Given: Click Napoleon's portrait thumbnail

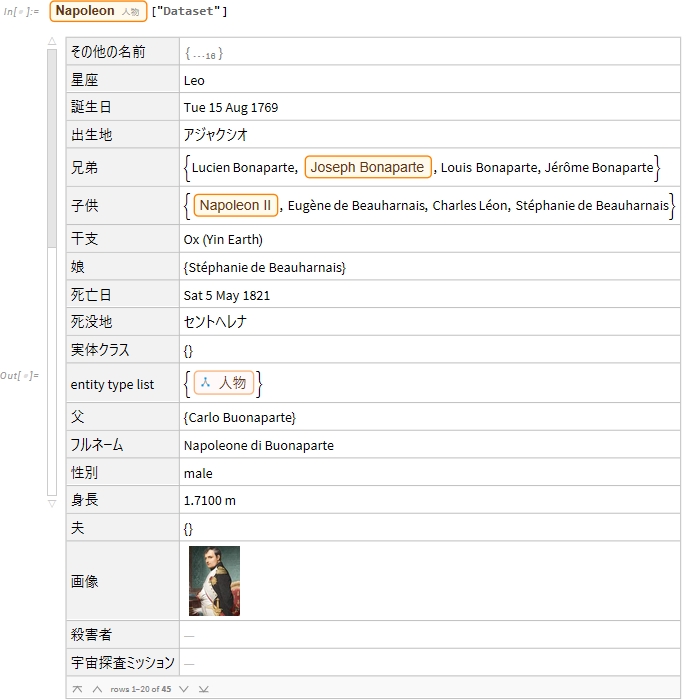Looking at the screenshot, I should point(214,580).
